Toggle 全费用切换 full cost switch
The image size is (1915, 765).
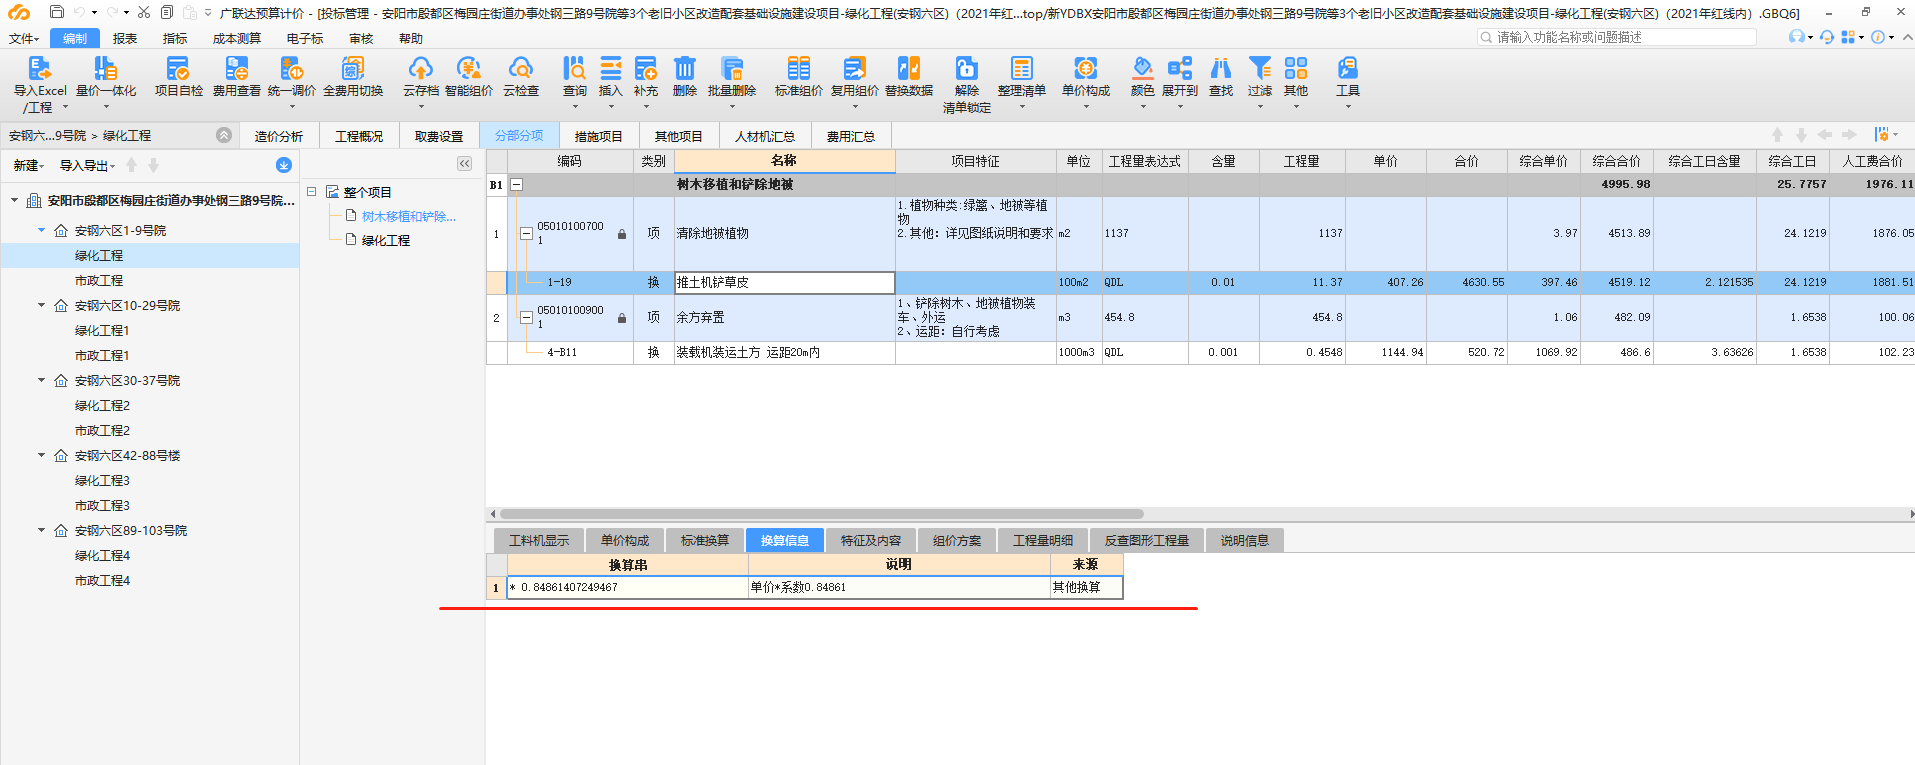353,77
